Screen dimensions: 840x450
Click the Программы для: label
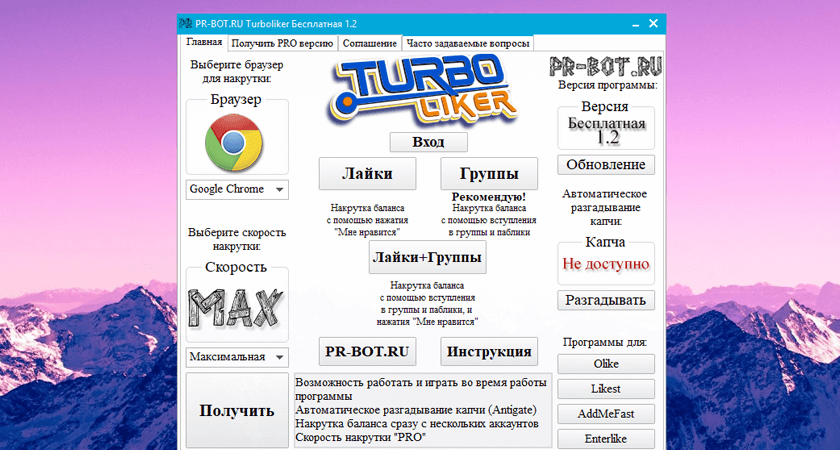605,342
